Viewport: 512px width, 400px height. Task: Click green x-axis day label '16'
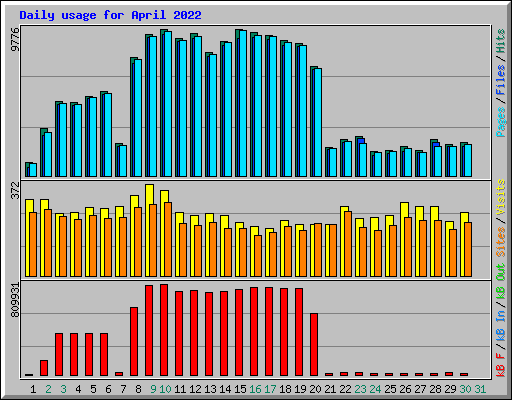pyautogui.click(x=255, y=389)
